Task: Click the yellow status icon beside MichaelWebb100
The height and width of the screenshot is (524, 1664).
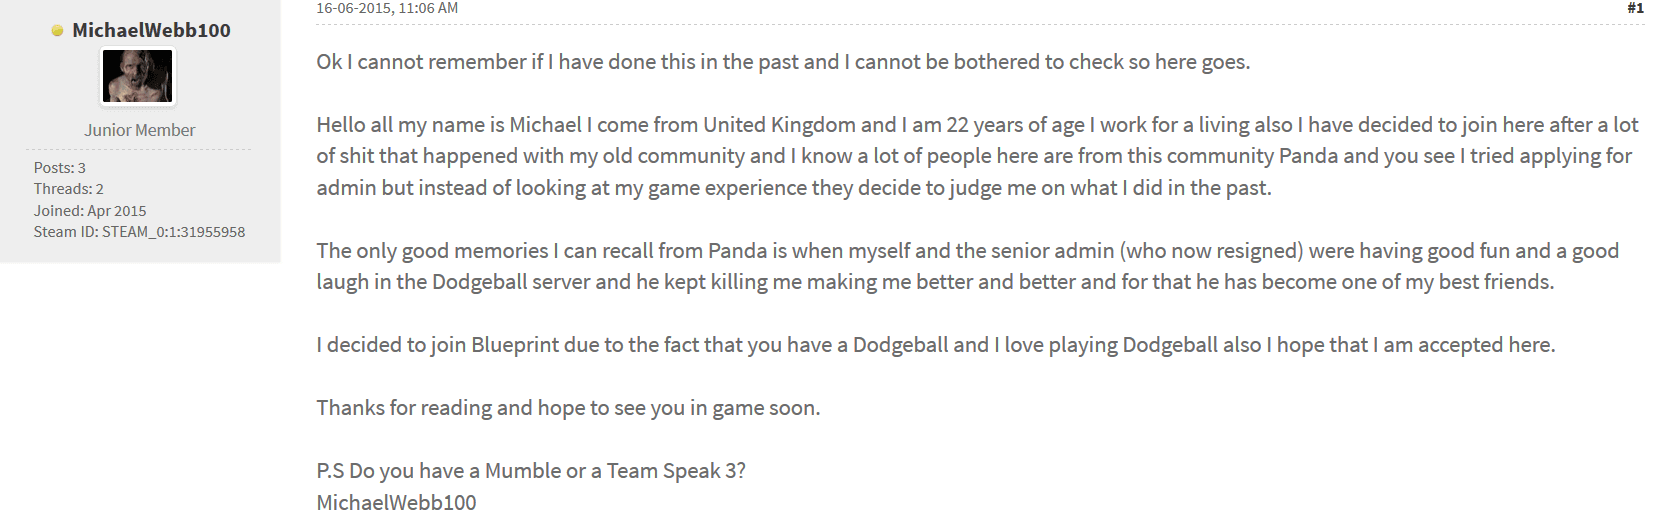Action: click(57, 31)
